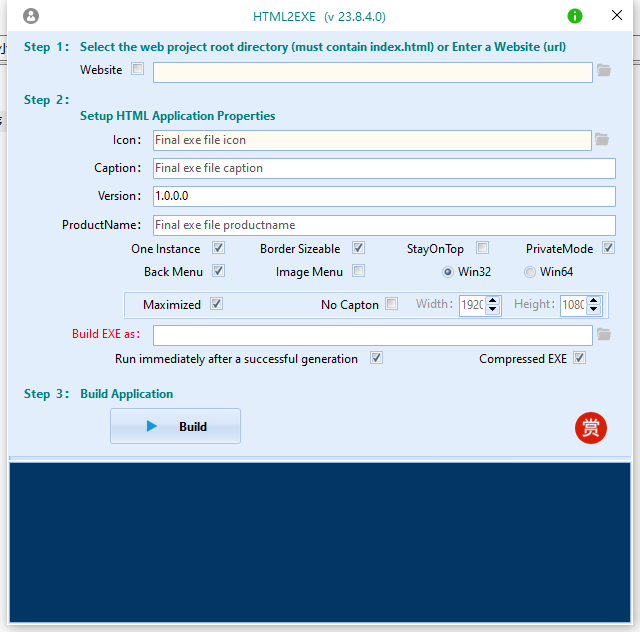Focus the web project directory input field
The image size is (640, 632).
373,72
